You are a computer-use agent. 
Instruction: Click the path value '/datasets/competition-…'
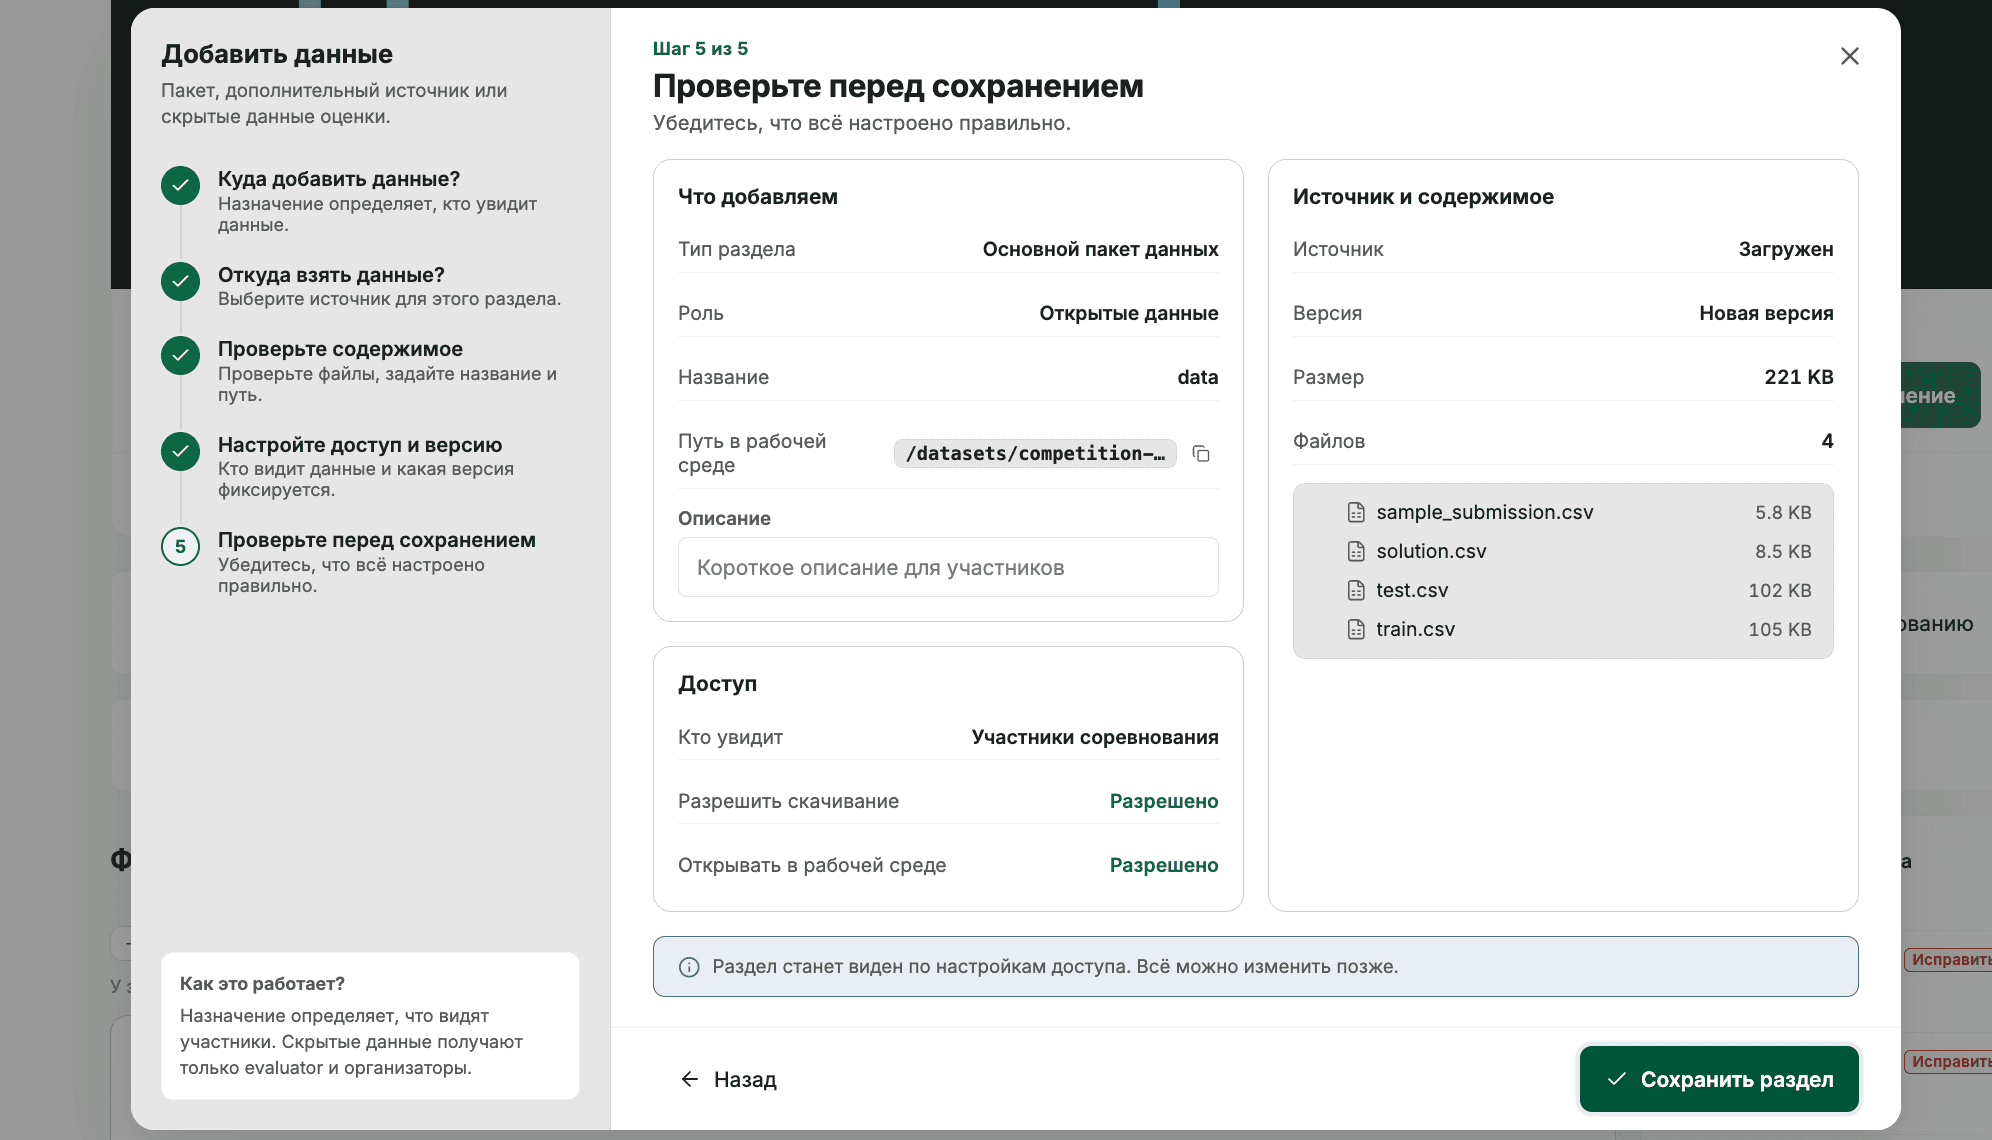coord(1035,454)
